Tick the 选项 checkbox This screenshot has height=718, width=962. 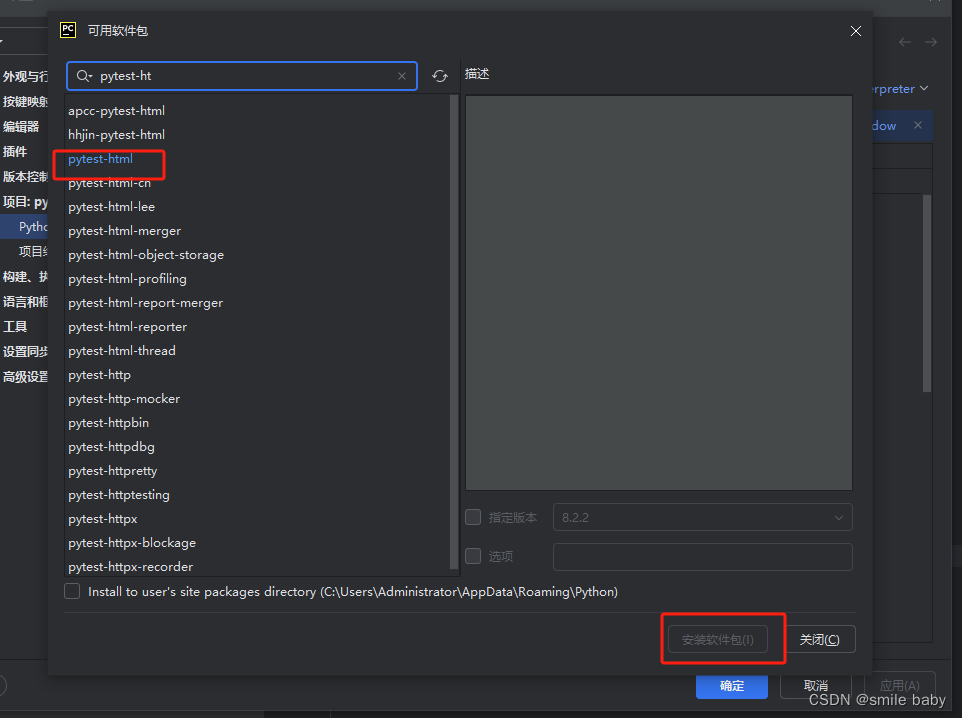pos(473,556)
